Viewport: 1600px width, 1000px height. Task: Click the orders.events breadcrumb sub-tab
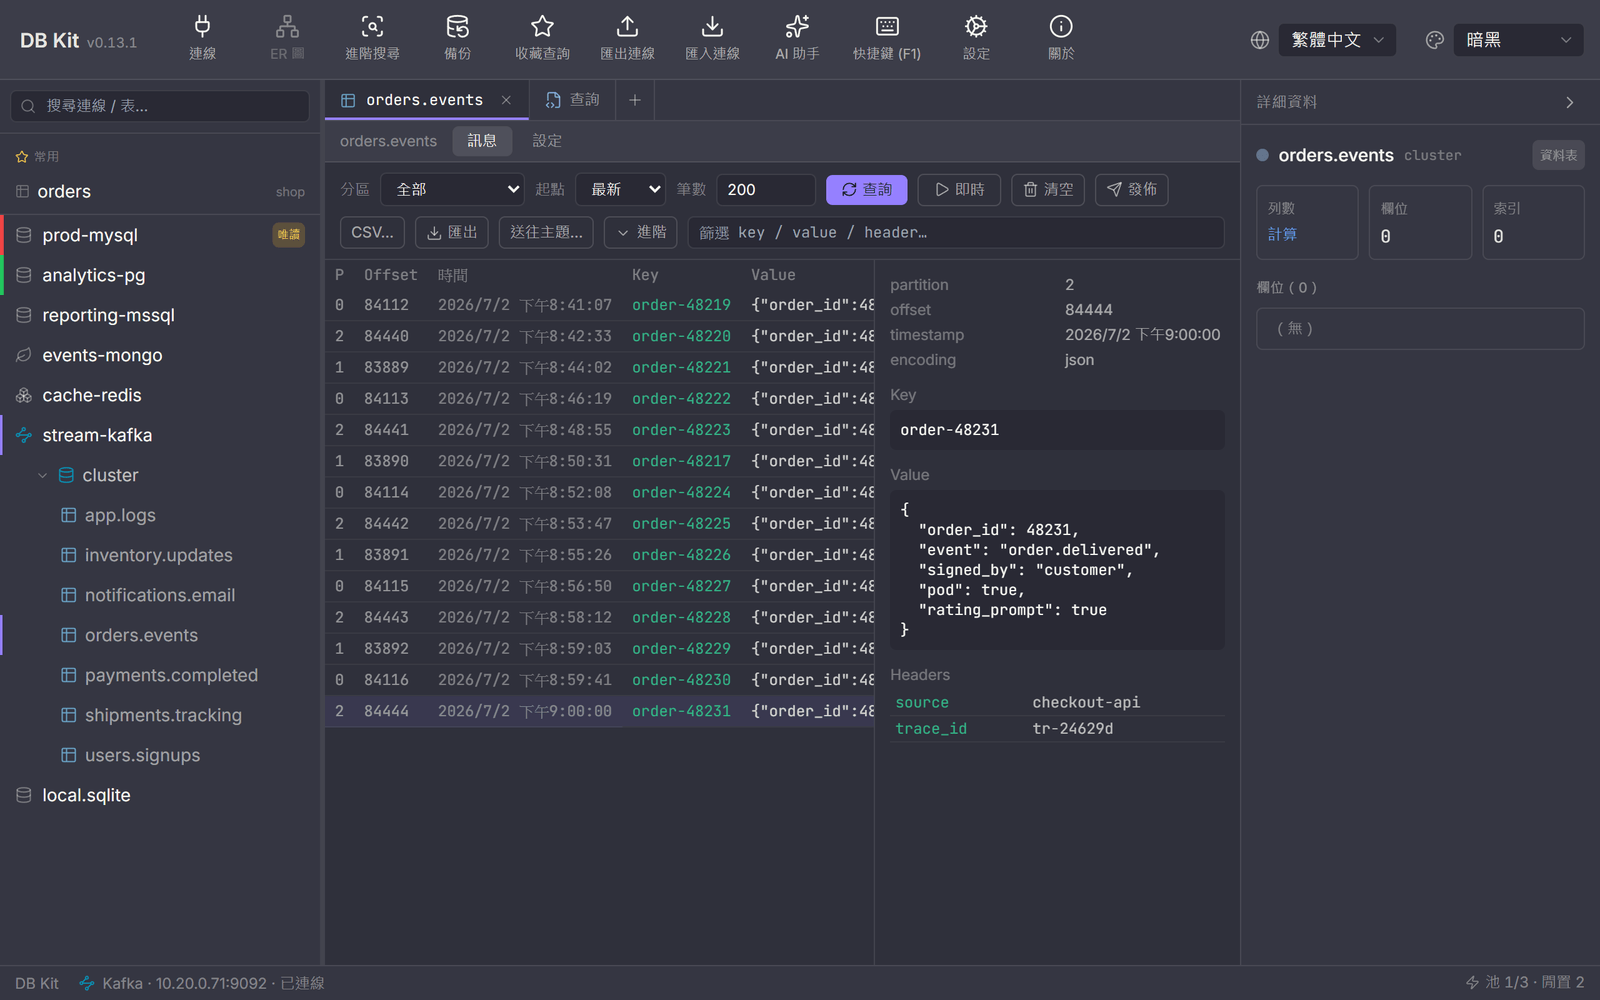(x=388, y=141)
